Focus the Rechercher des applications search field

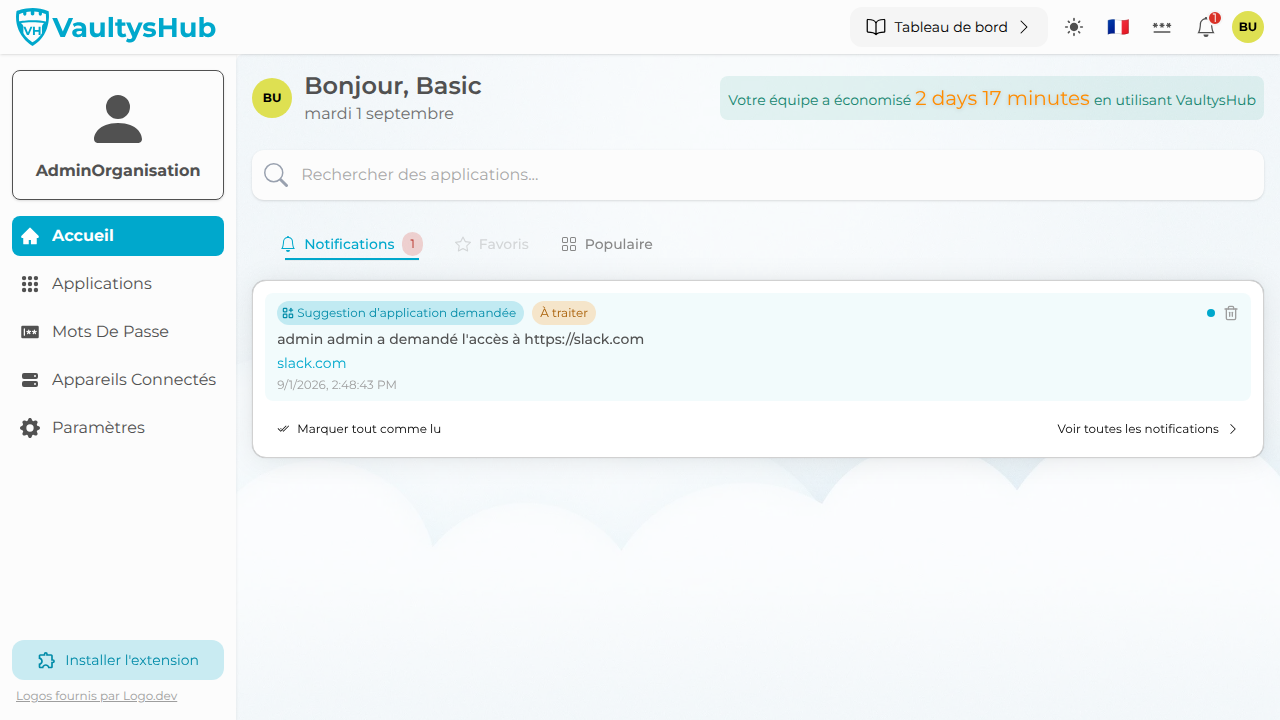click(758, 175)
